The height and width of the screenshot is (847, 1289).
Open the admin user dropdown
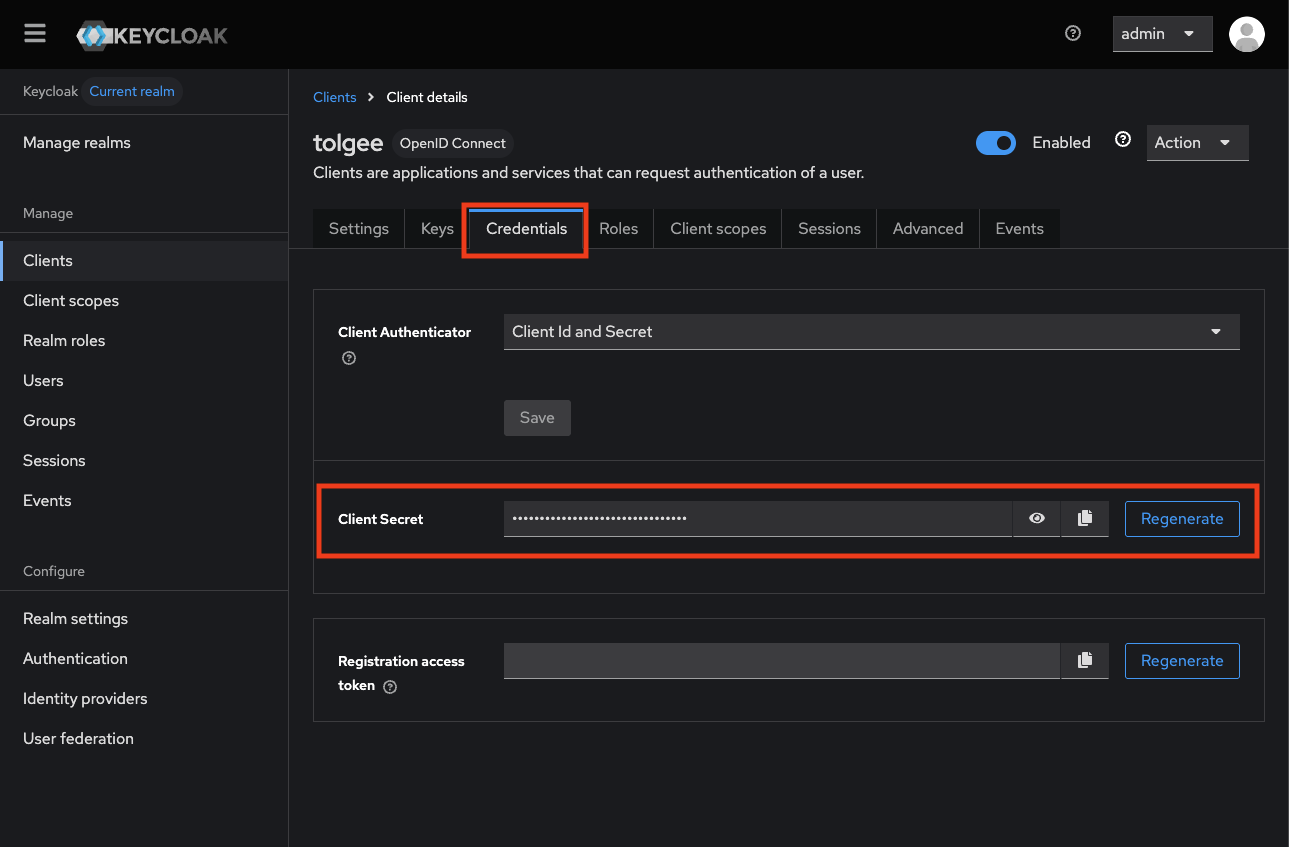pos(1162,34)
